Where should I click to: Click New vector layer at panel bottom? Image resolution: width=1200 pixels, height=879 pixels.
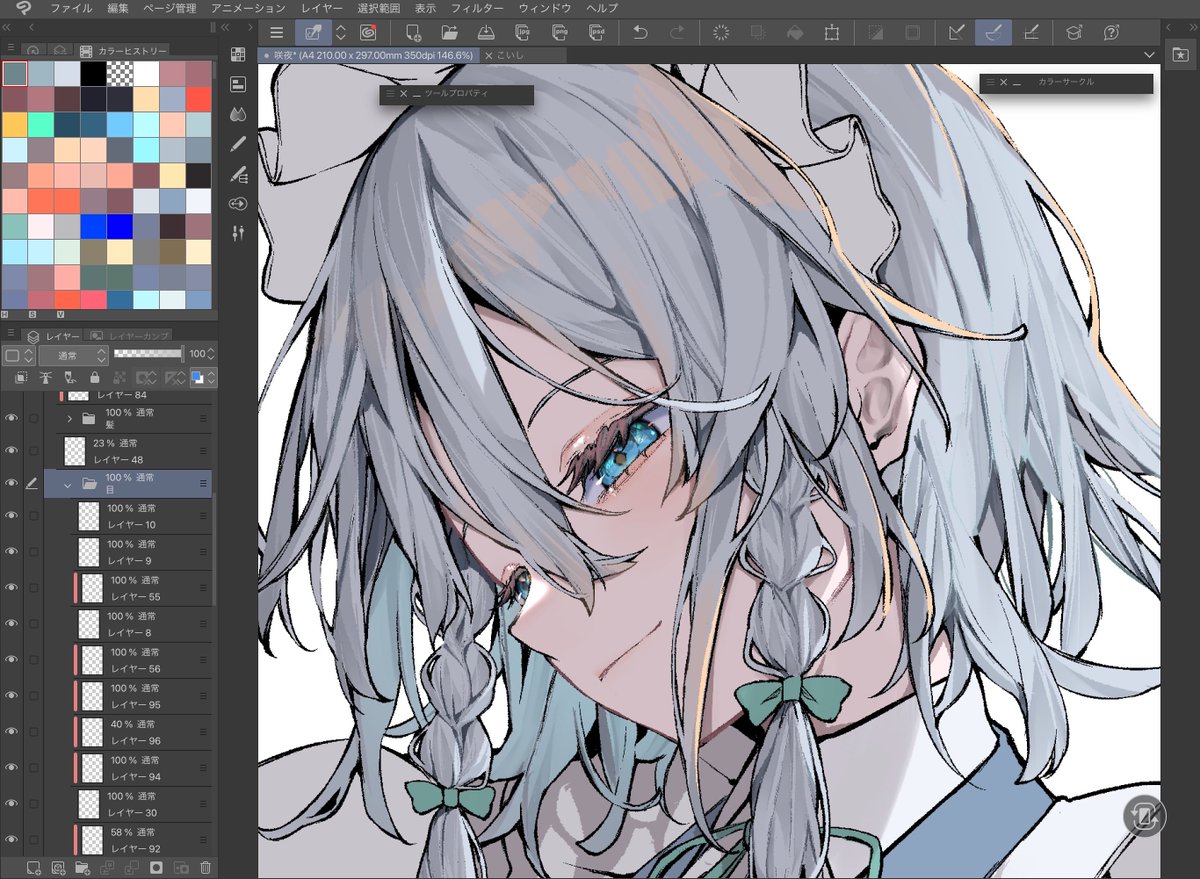pos(58,868)
